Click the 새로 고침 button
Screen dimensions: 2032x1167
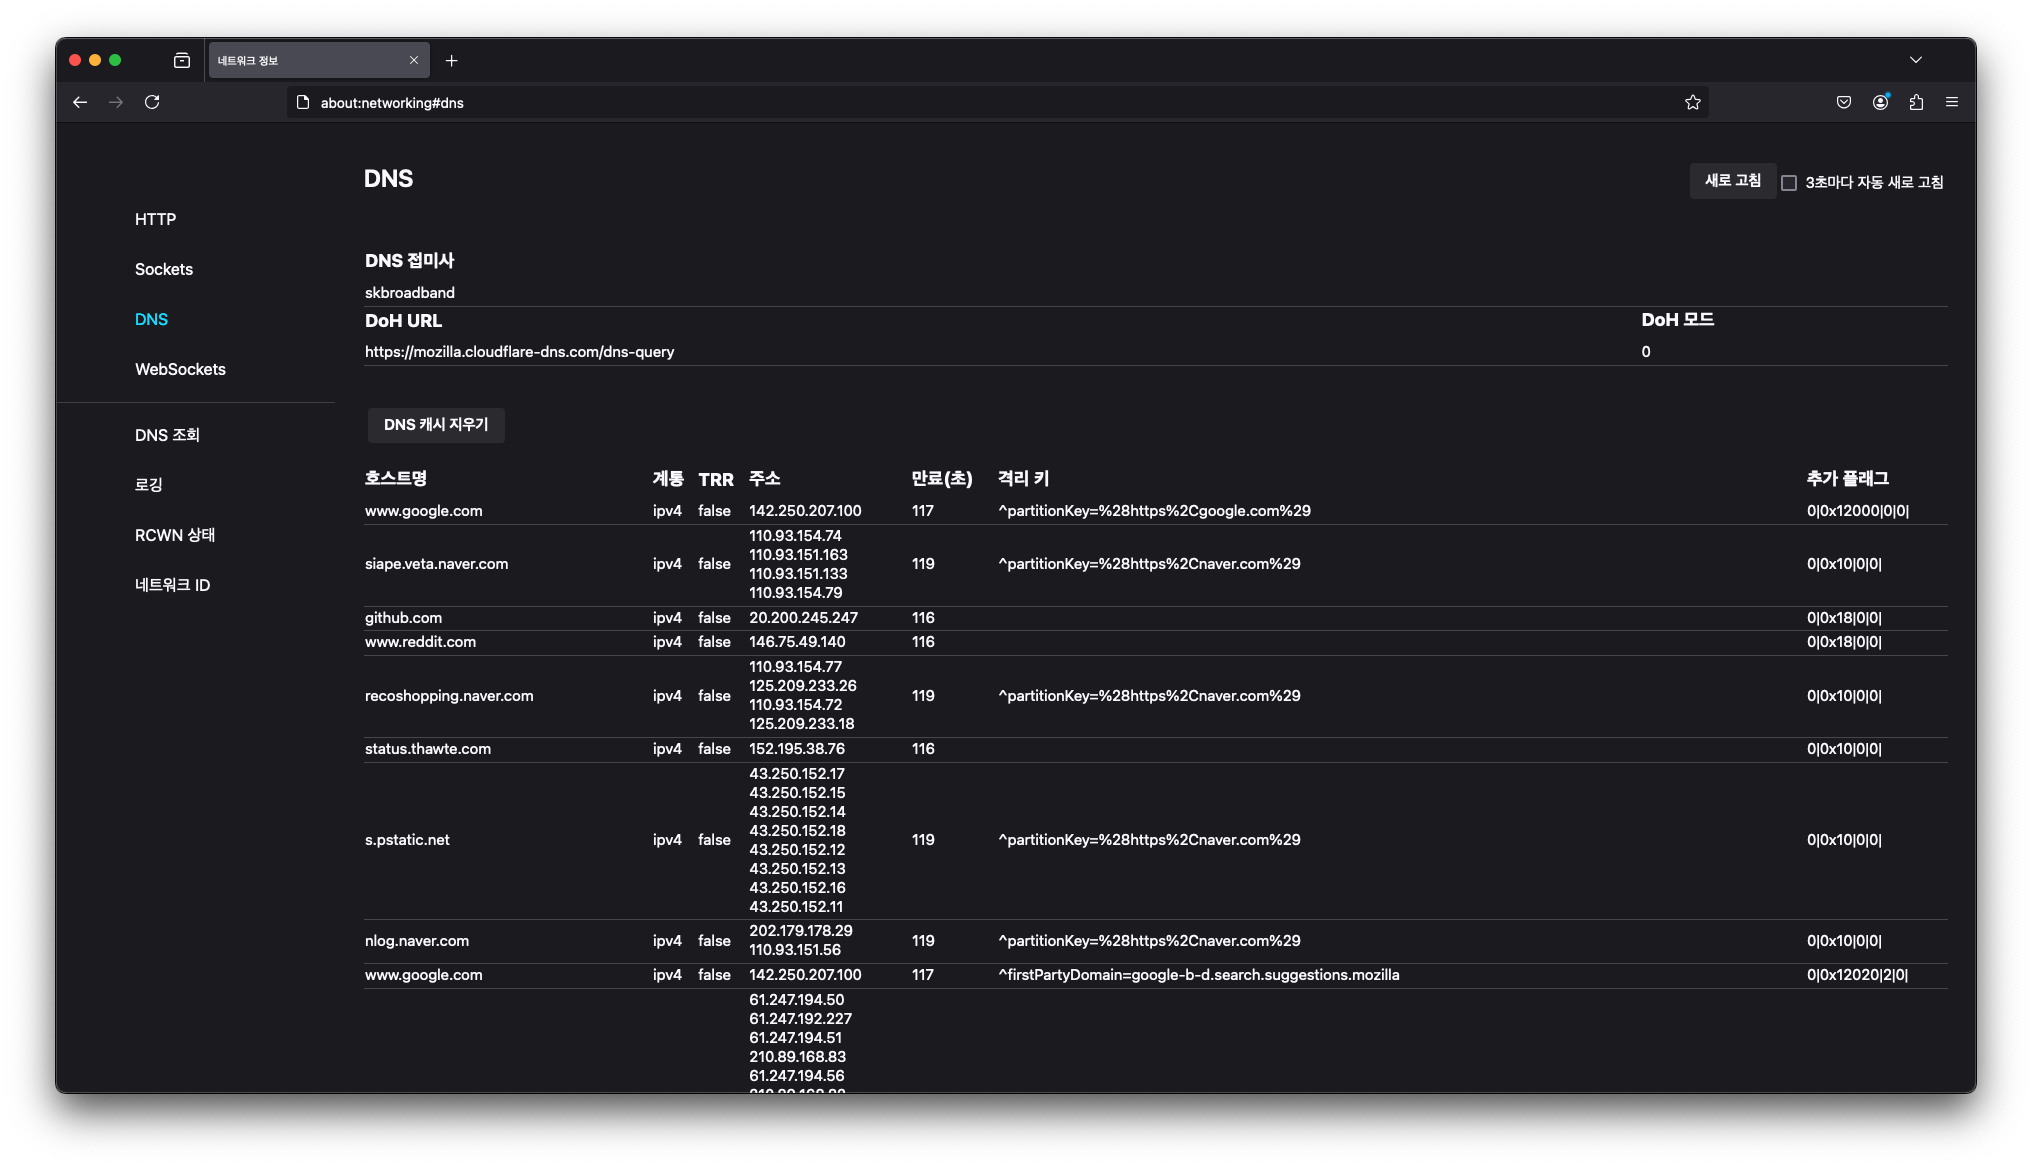[1732, 181]
